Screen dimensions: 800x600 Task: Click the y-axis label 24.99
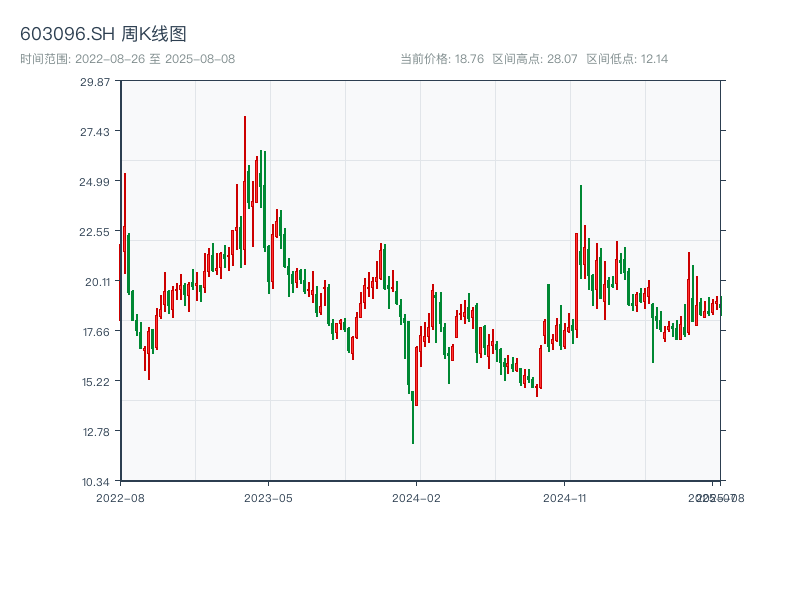(x=94, y=182)
